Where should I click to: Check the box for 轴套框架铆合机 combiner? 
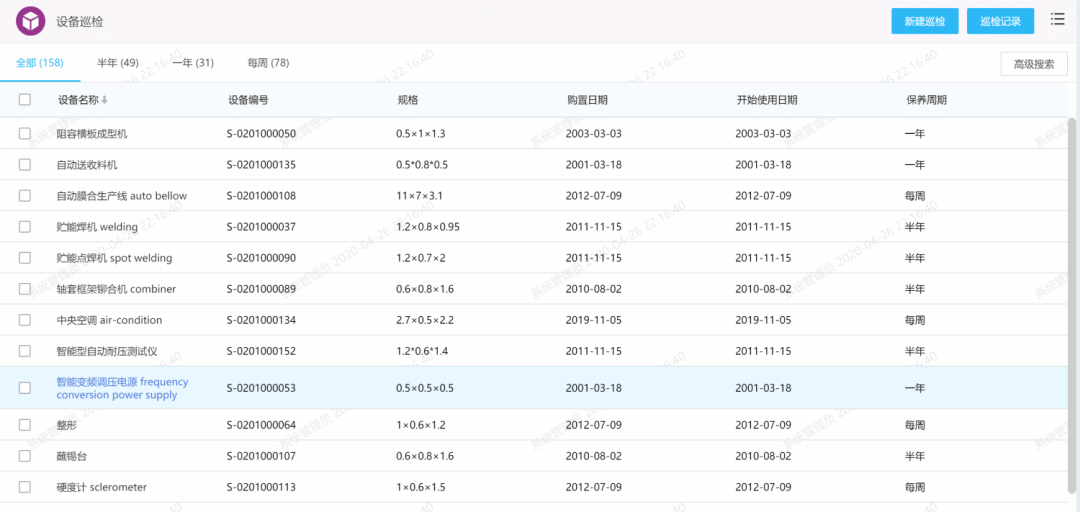click(25, 289)
